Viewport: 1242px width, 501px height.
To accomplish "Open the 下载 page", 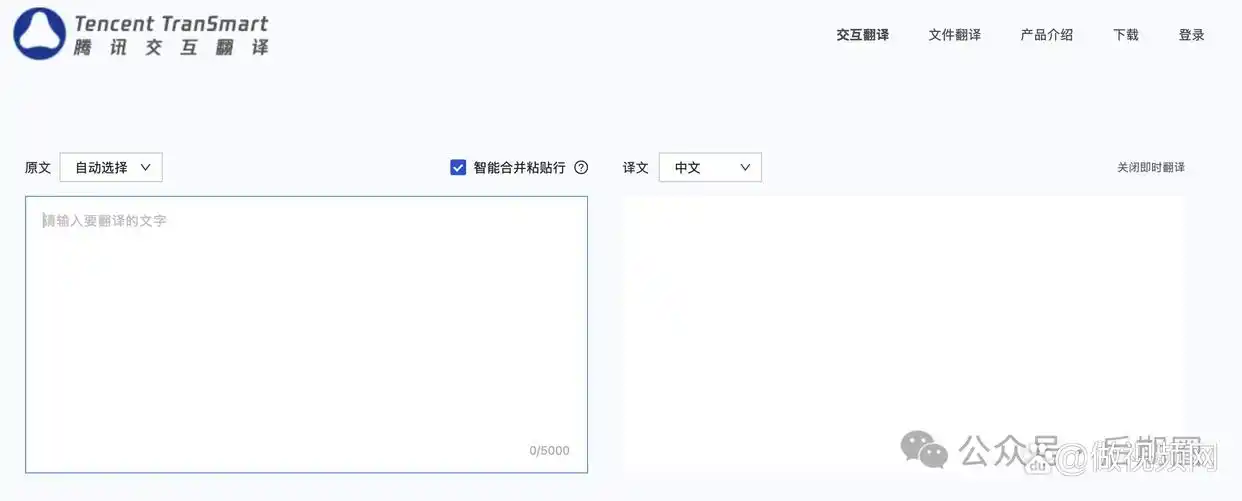I will pos(1125,35).
